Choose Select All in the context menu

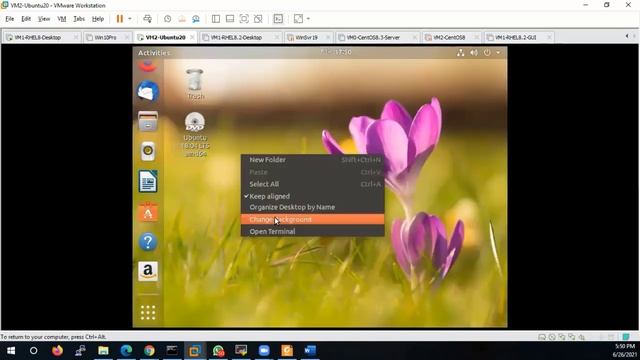[x=312, y=184]
